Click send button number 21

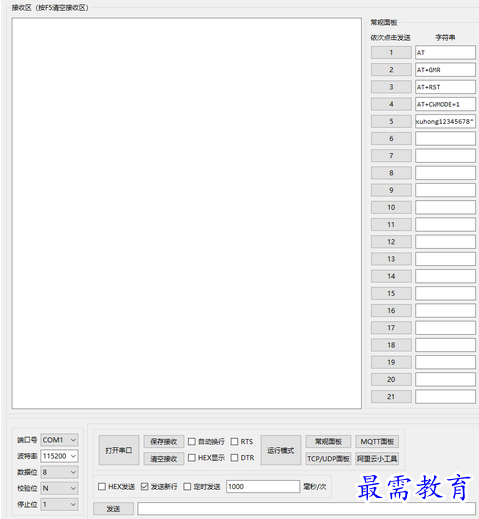391,396
